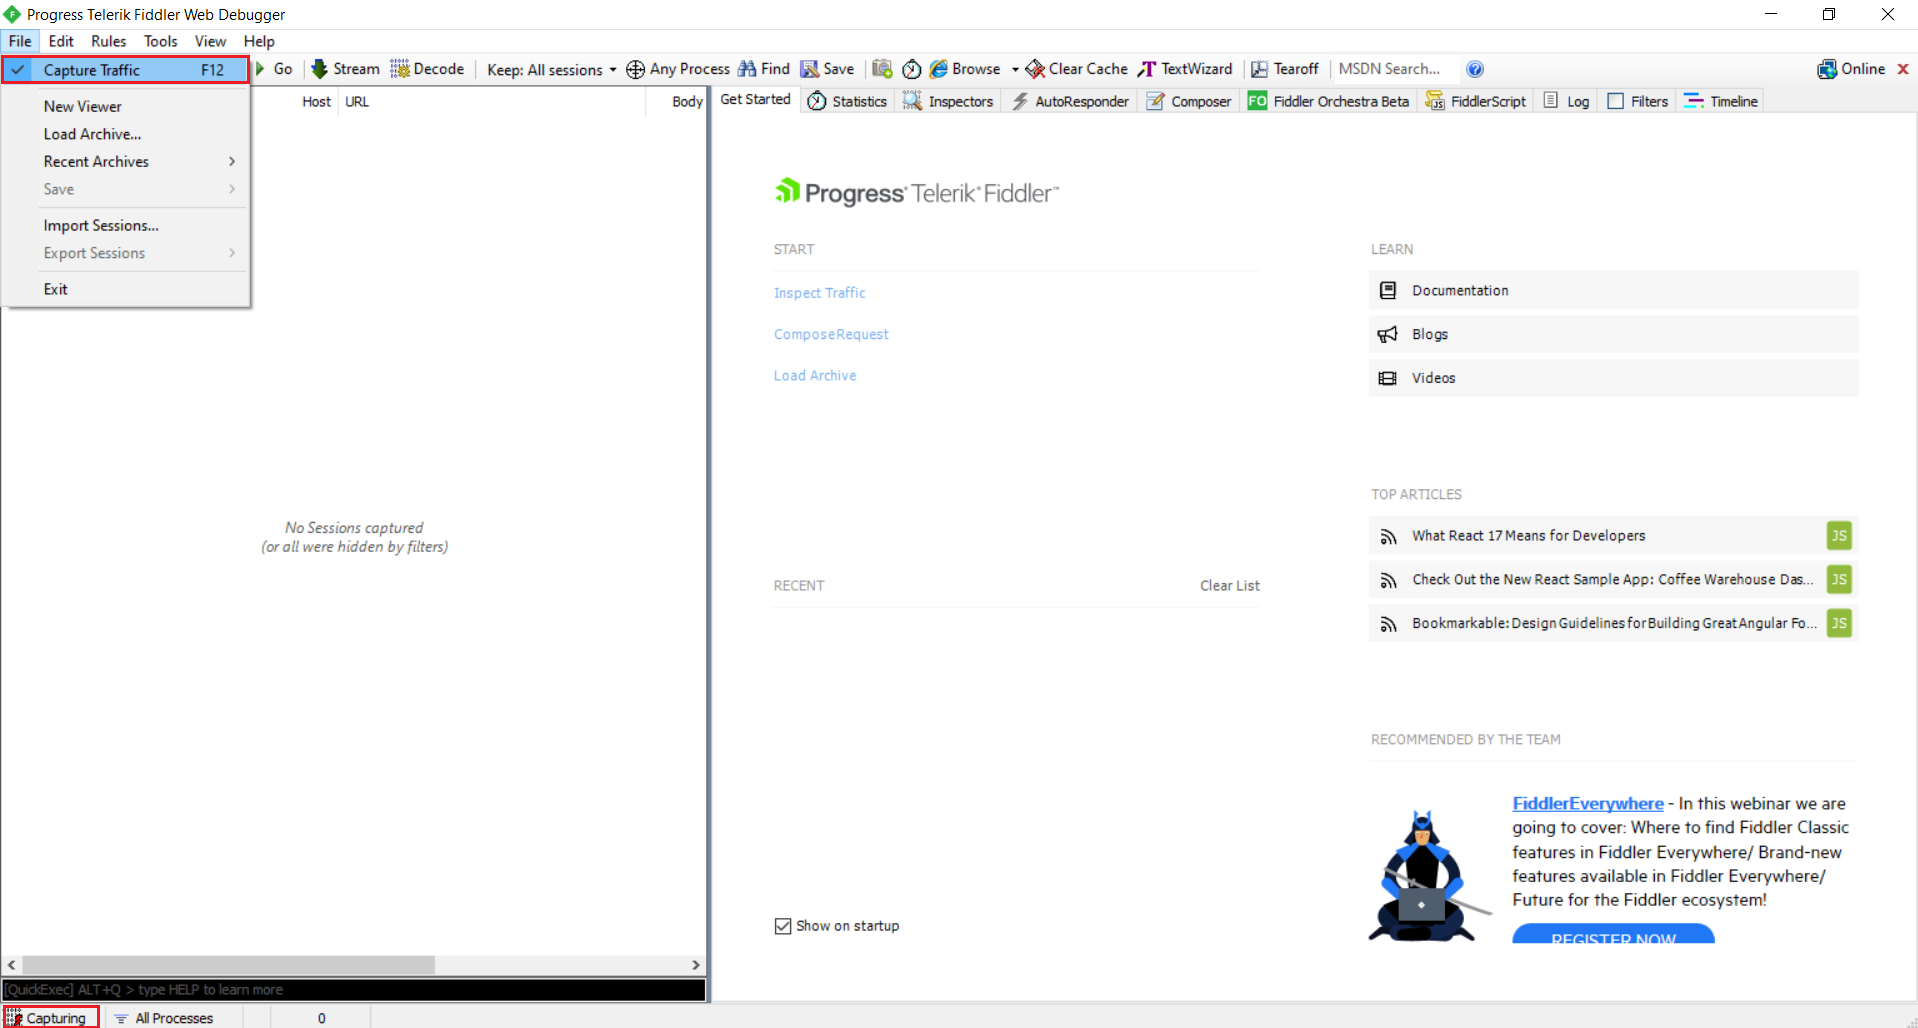Toggle the Show on startup checkbox

783,926
